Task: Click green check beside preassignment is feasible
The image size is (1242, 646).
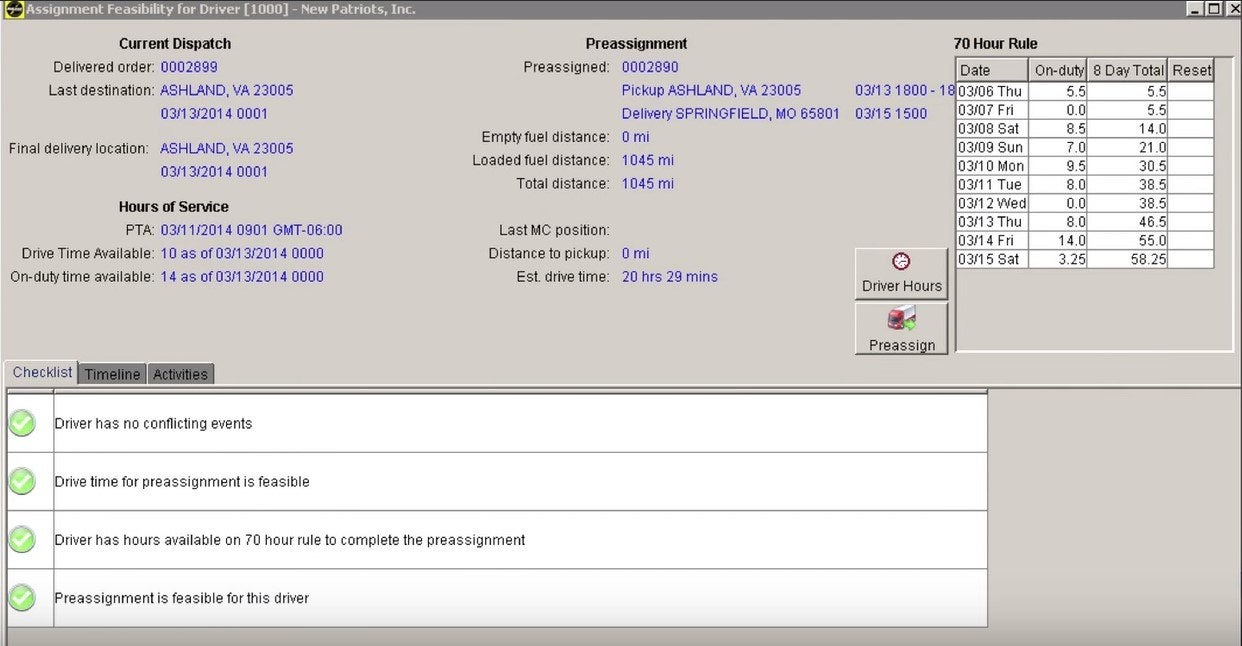Action: (x=22, y=598)
